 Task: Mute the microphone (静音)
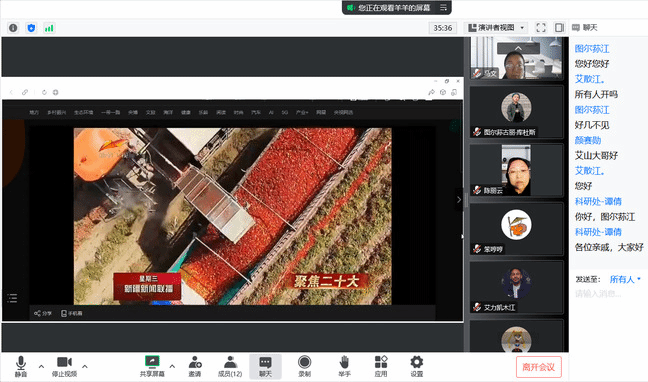pyautogui.click(x=21, y=366)
